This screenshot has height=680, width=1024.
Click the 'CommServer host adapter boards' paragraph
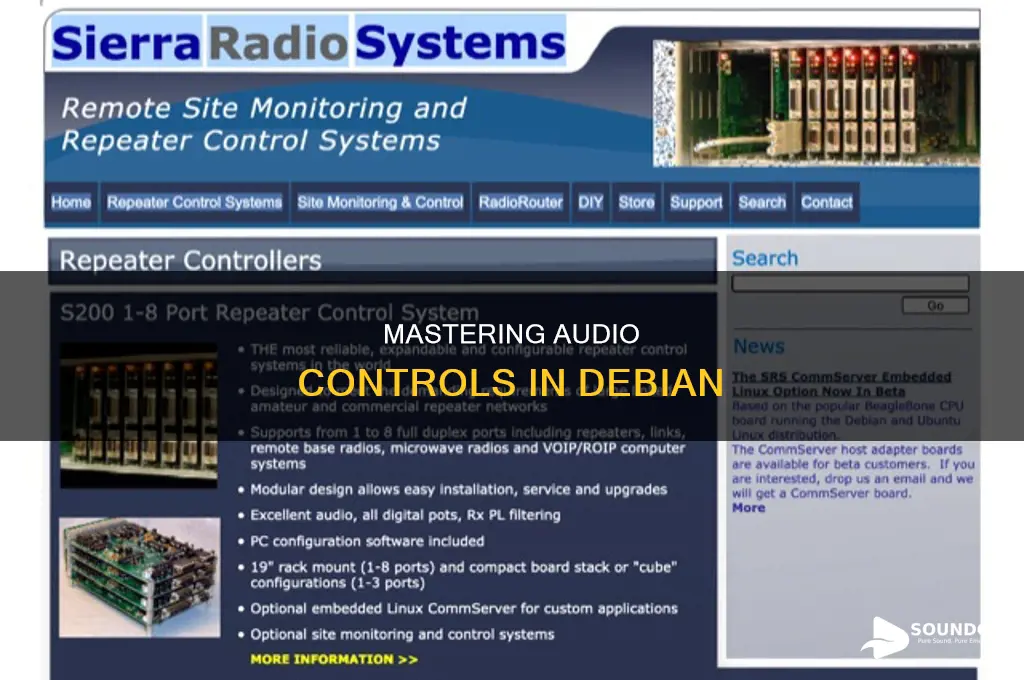tap(853, 471)
